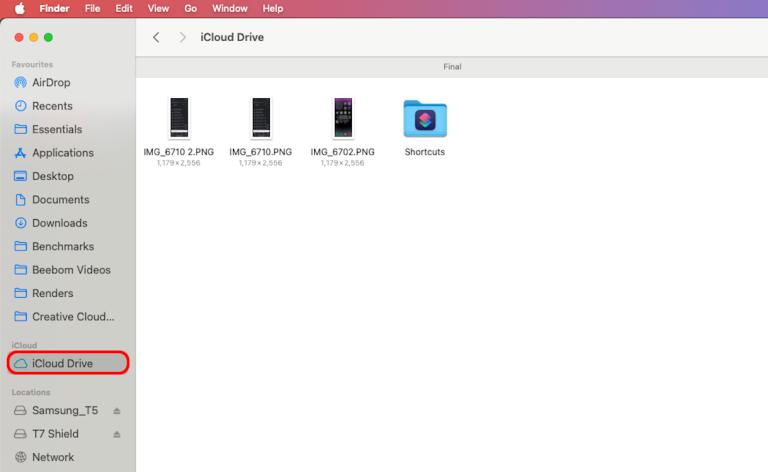768x472 pixels.
Task: Select the IMG_6702.PNG thumbnail
Action: 342,119
